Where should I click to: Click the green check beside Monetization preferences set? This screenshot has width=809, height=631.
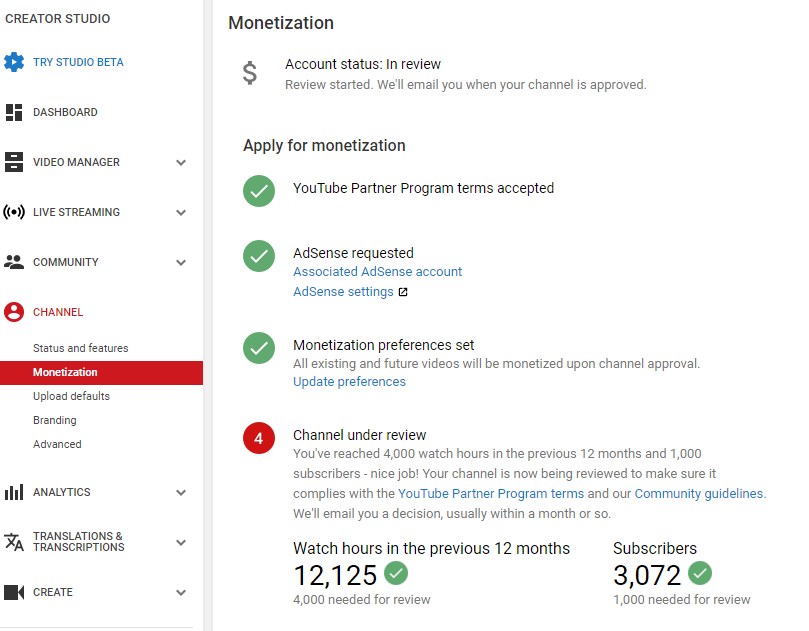click(259, 348)
